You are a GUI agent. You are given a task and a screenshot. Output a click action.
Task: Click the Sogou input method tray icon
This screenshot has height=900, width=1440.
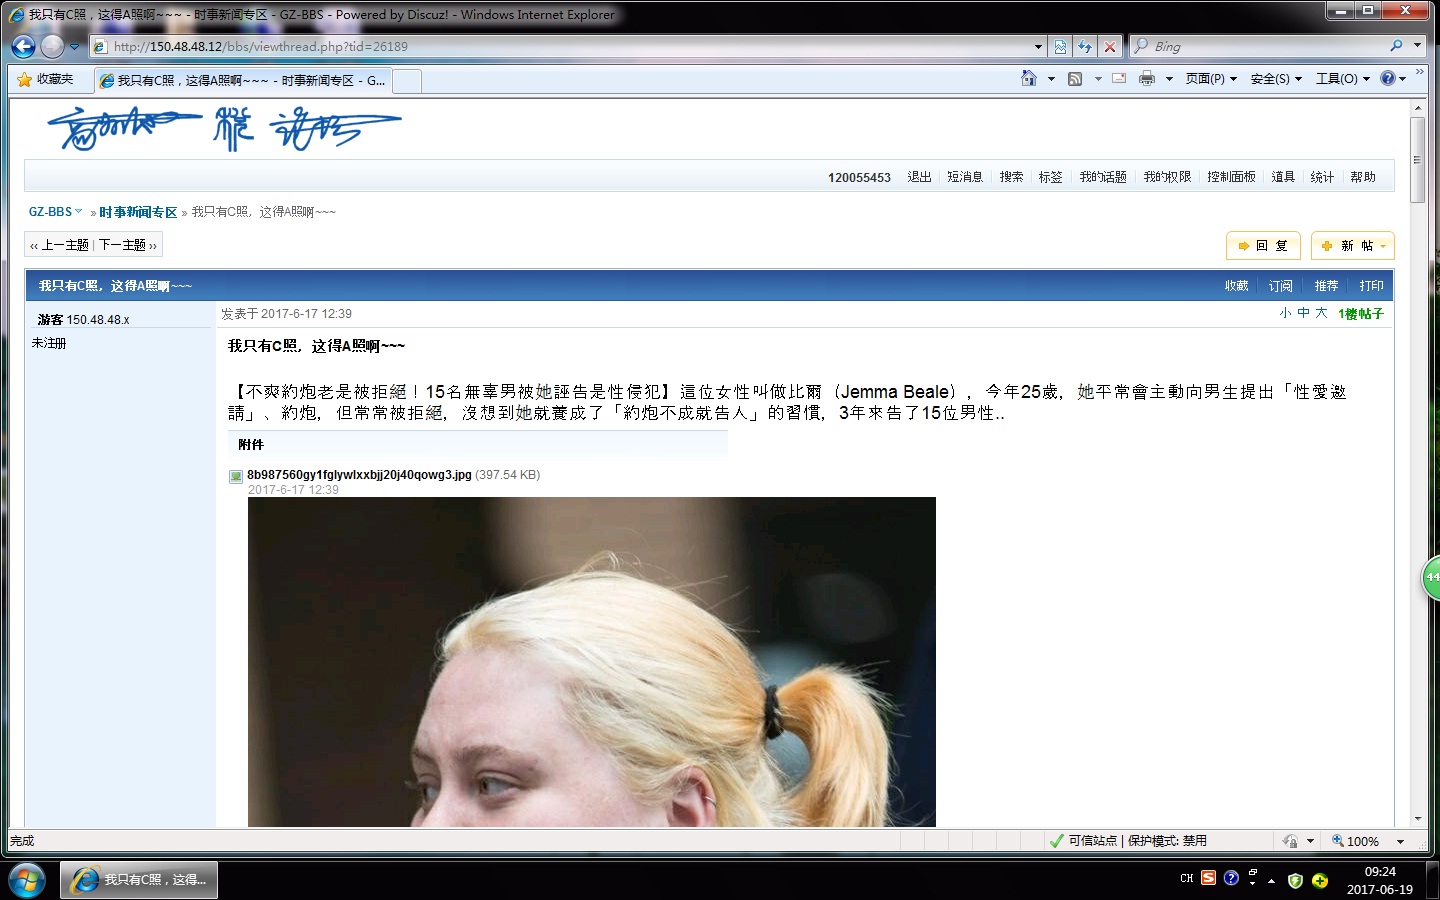(x=1208, y=878)
